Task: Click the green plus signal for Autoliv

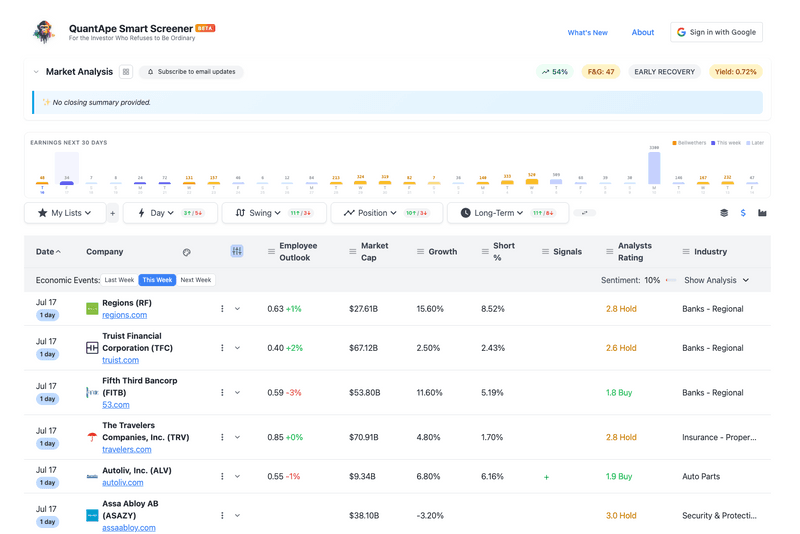Action: (x=546, y=477)
